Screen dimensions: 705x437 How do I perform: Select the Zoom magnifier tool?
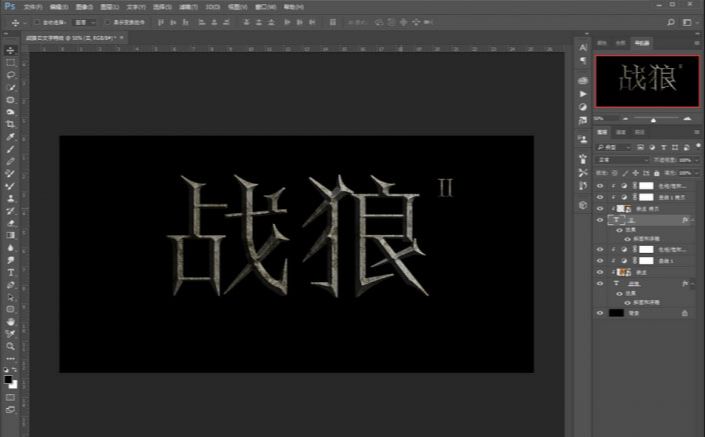point(10,346)
